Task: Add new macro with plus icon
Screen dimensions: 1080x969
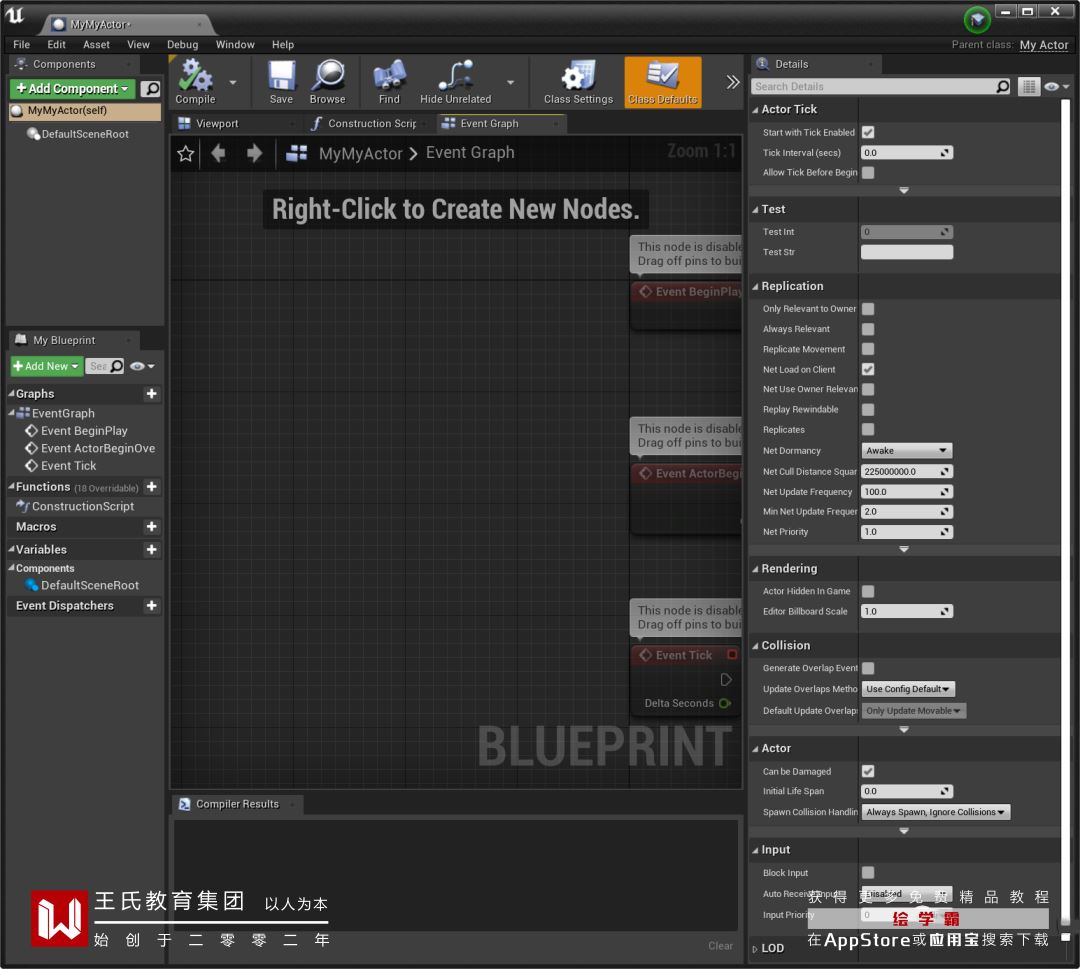Action: point(152,526)
